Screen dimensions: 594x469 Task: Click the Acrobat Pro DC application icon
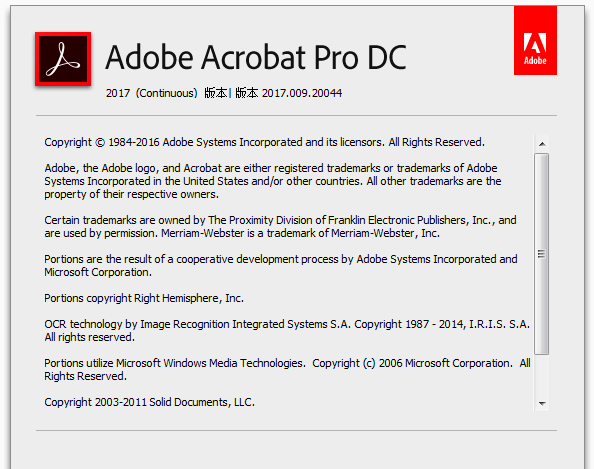click(63, 59)
